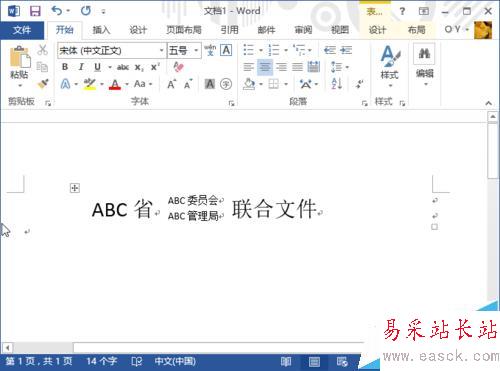500x371 pixels.
Task: Click language 中文(中国) in status bar
Action: click(175, 361)
